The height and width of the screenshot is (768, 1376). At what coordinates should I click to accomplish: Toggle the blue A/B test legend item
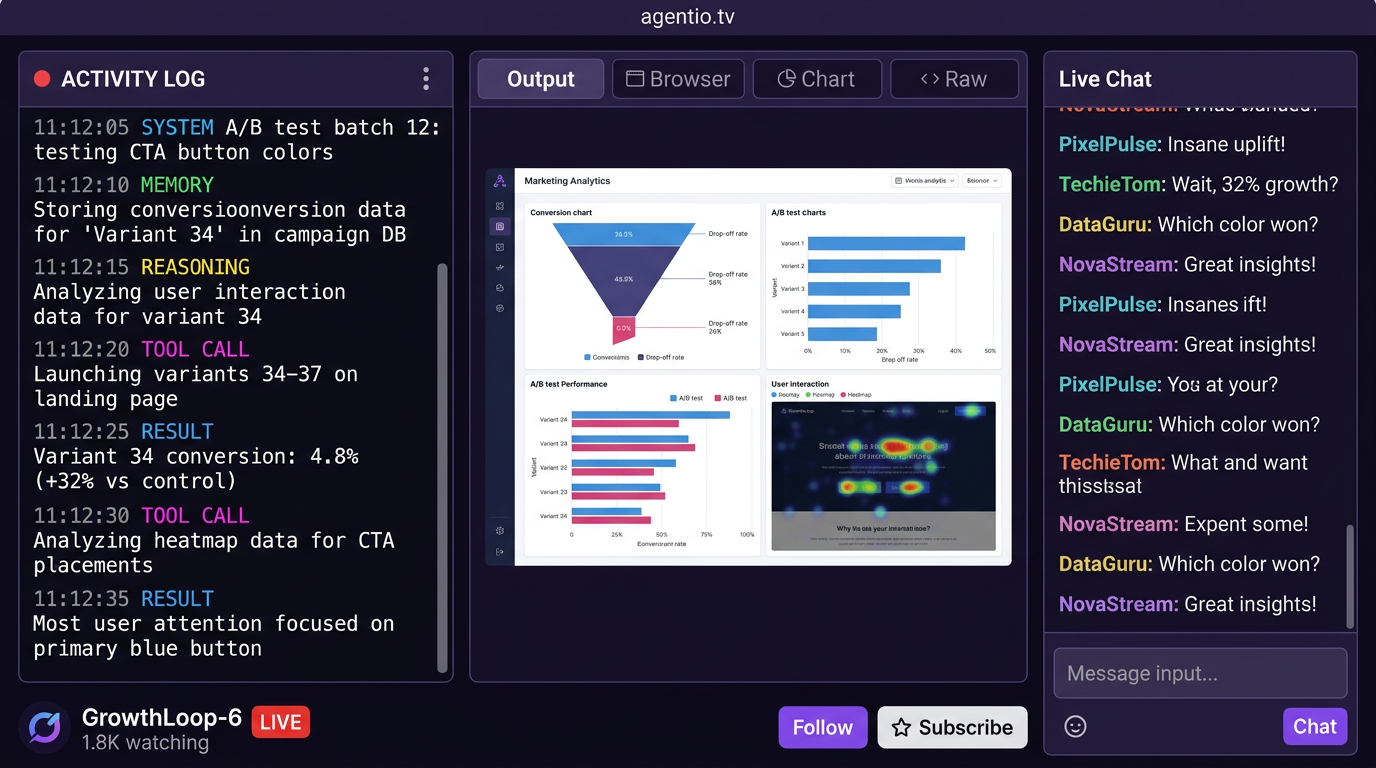pos(685,398)
